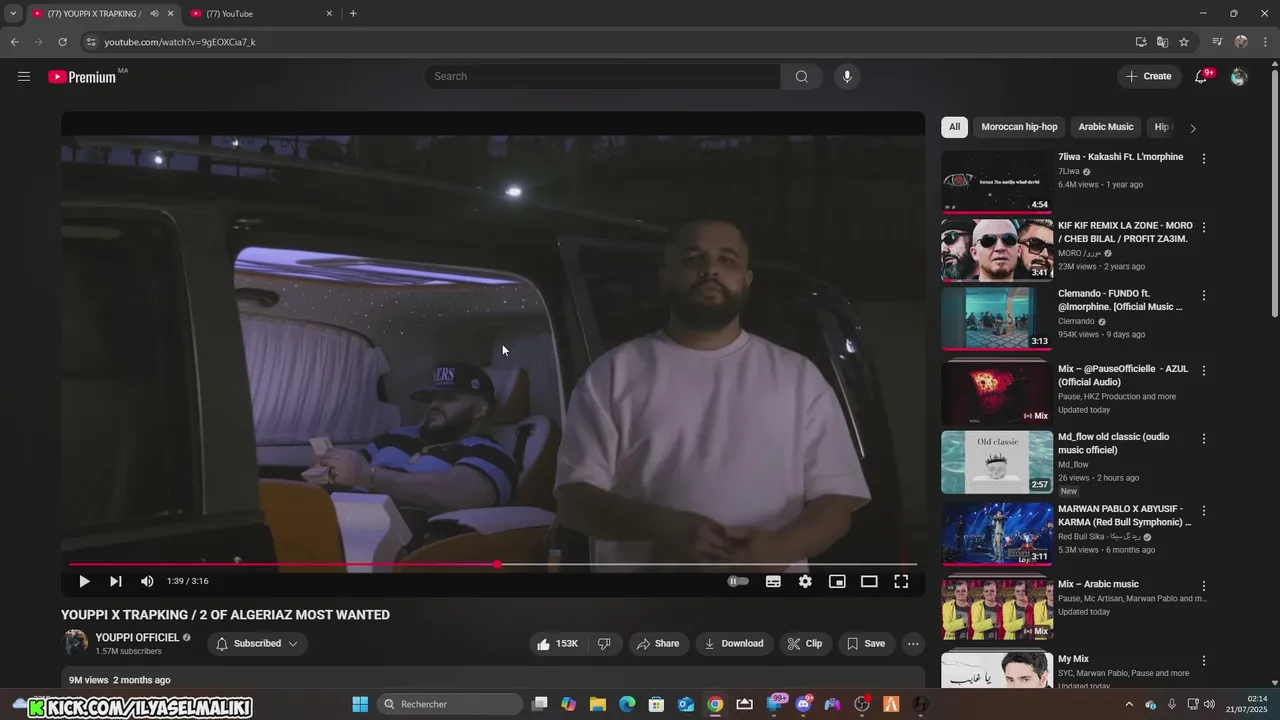Filter by Arabic Music chip

point(1106,127)
